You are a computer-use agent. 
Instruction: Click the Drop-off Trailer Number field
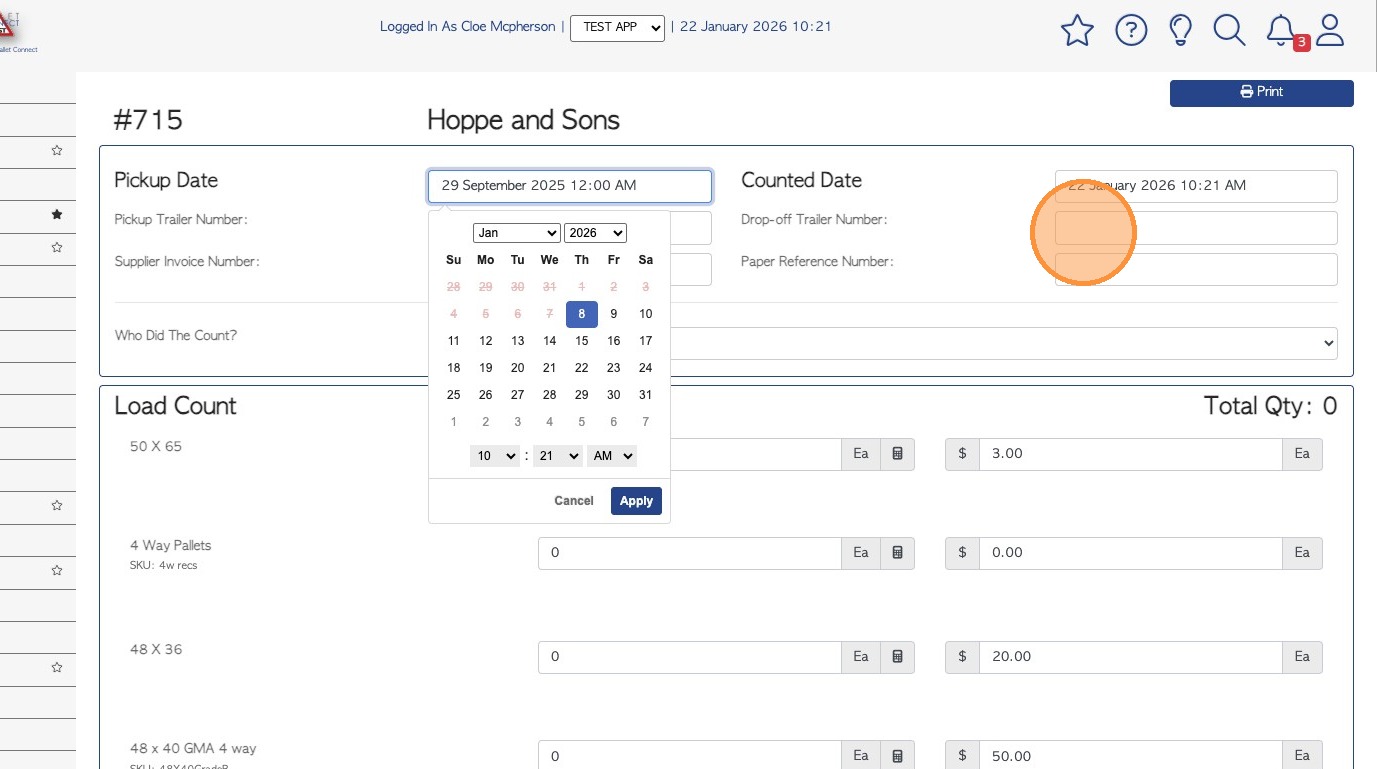pos(1196,228)
